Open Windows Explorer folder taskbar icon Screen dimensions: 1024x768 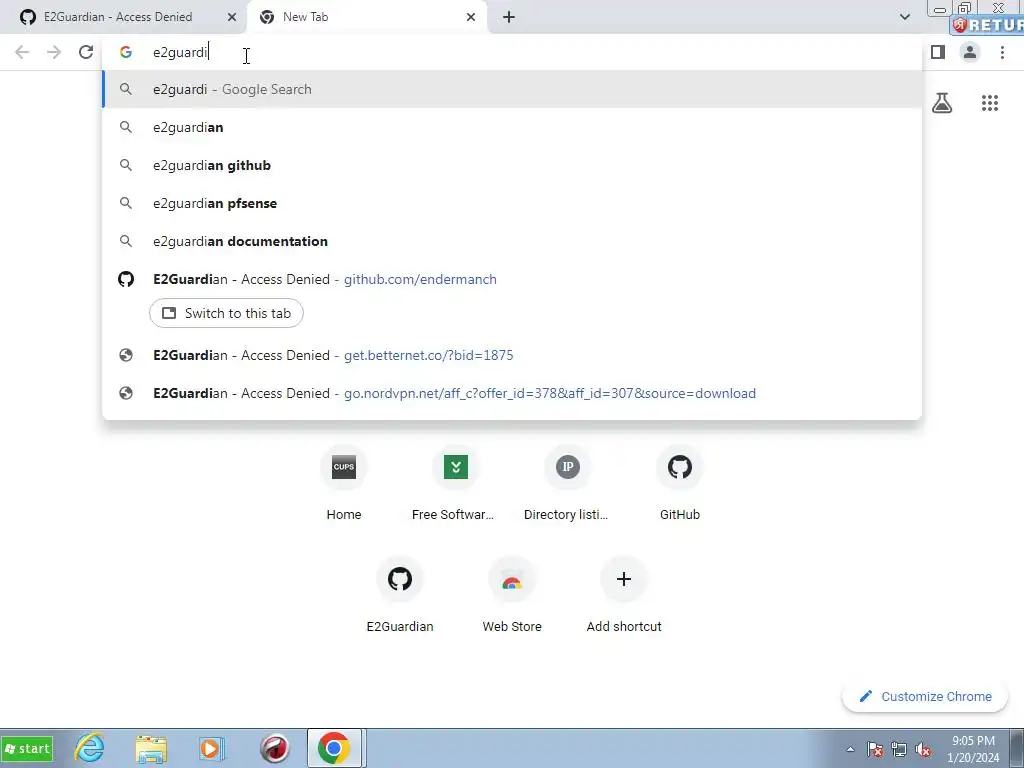(151, 748)
